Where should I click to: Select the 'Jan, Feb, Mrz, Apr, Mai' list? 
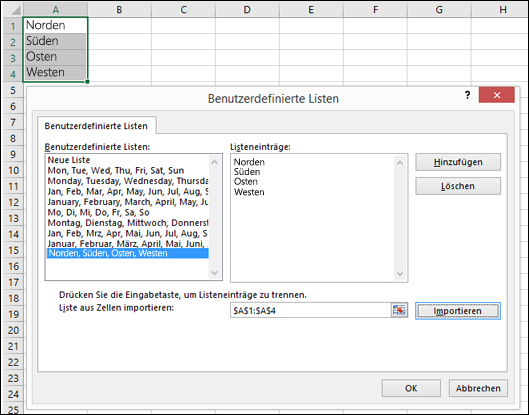click(x=128, y=233)
